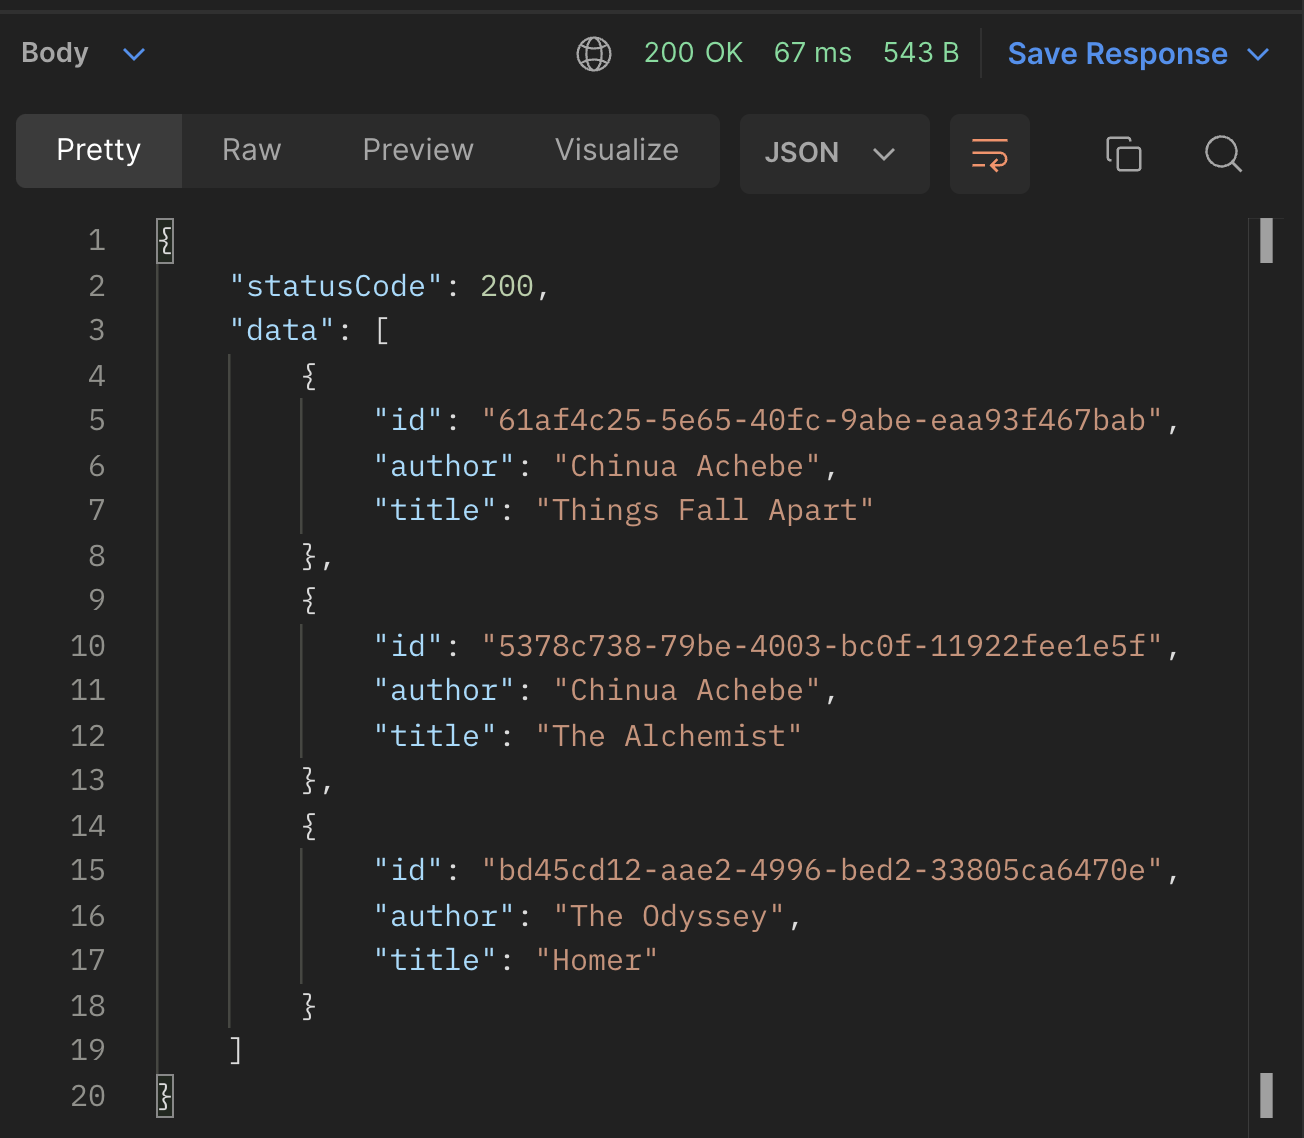Click the scrollbar marker beside line 20
1304x1138 pixels.
pos(1266,1096)
